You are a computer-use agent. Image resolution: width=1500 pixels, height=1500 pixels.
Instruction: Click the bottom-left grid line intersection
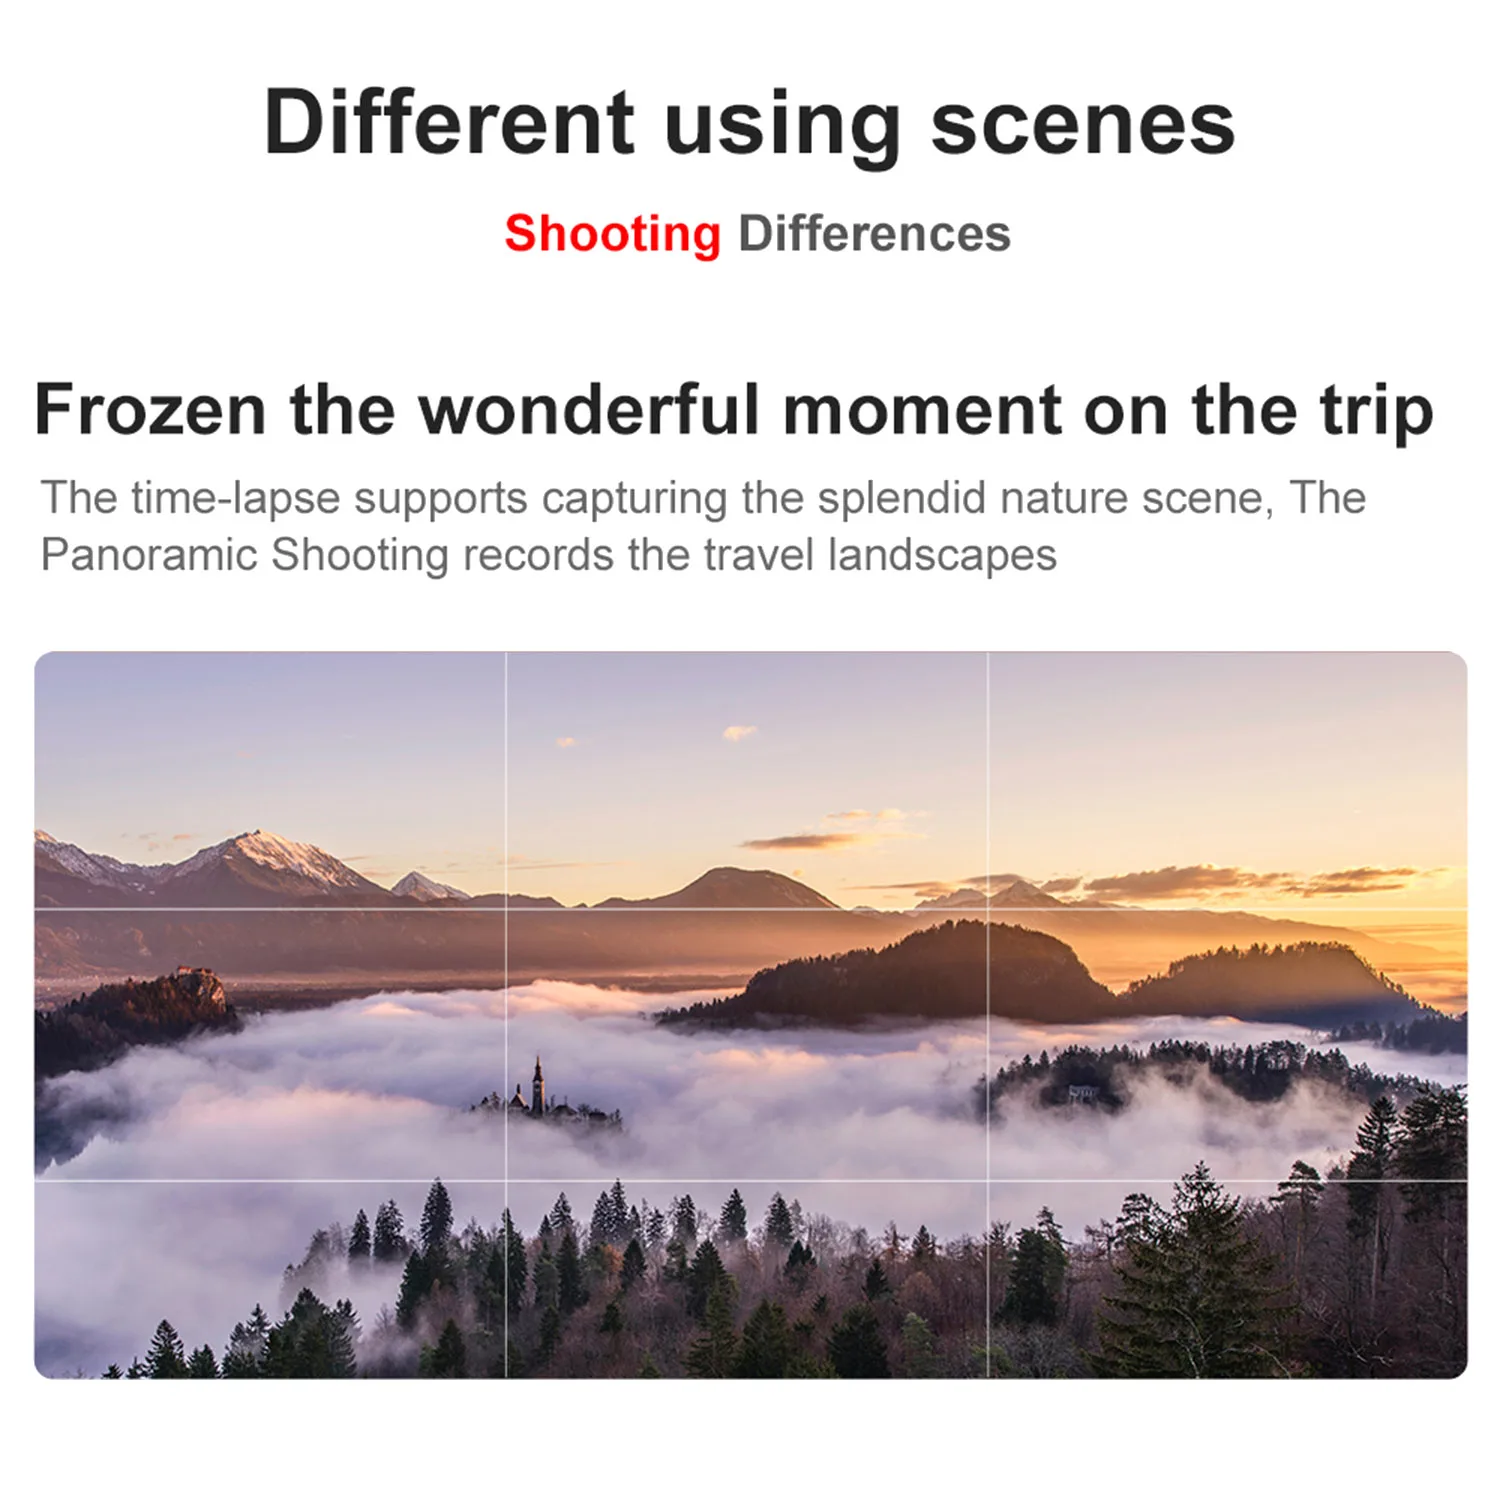(506, 1180)
